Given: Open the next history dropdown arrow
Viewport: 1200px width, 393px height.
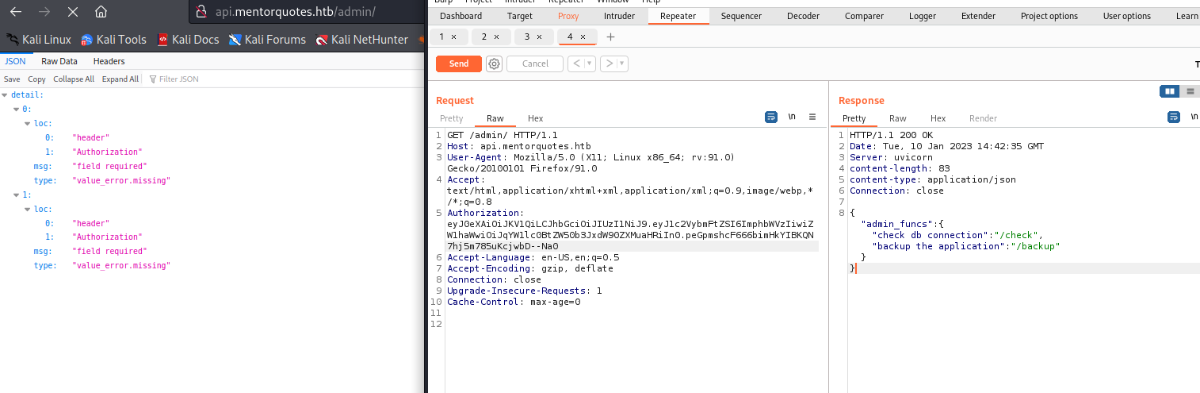Looking at the screenshot, I should [x=622, y=64].
